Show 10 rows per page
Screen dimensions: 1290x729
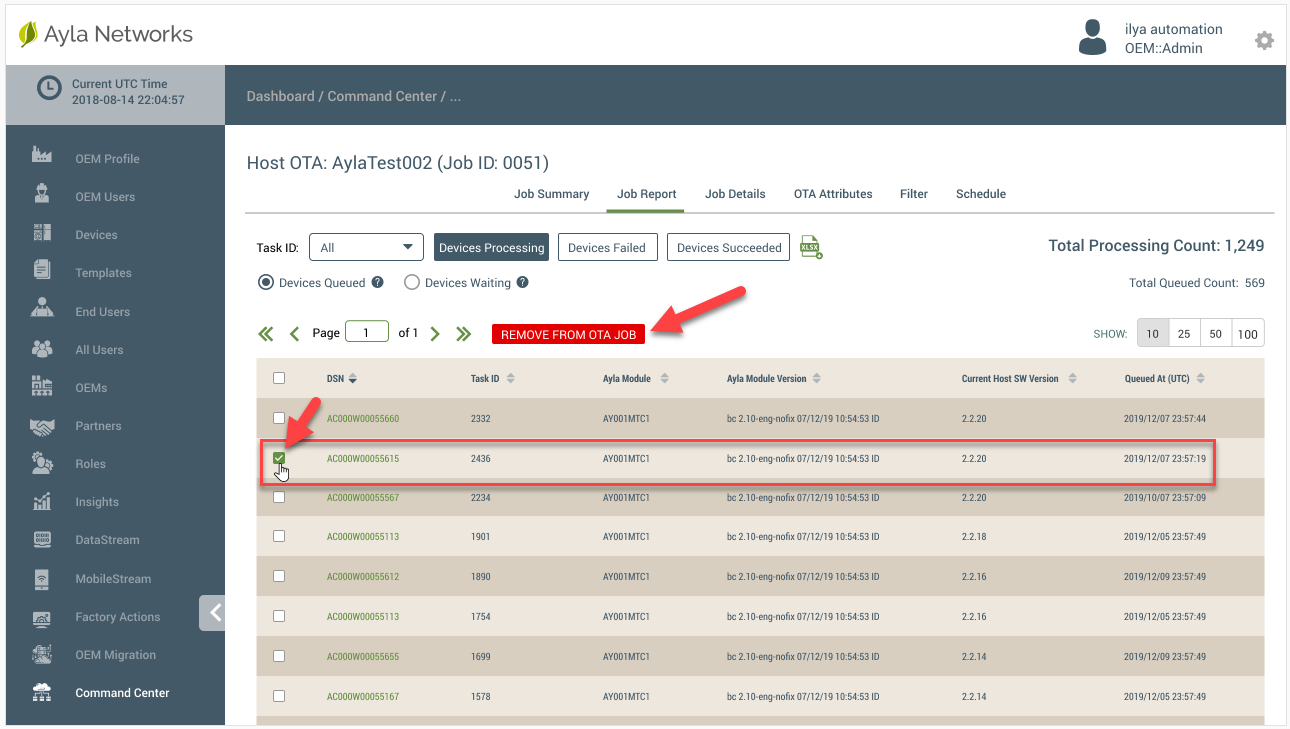(x=1153, y=334)
